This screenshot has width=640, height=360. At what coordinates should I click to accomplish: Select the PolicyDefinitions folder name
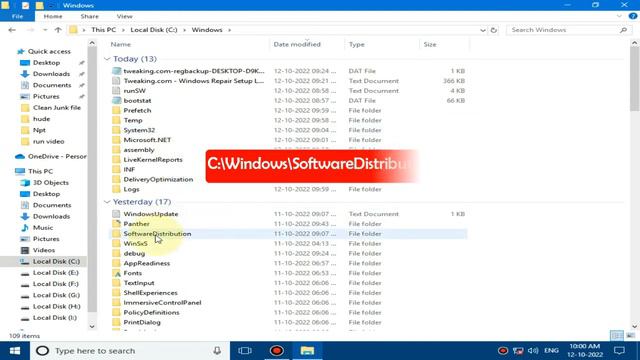[x=151, y=313]
